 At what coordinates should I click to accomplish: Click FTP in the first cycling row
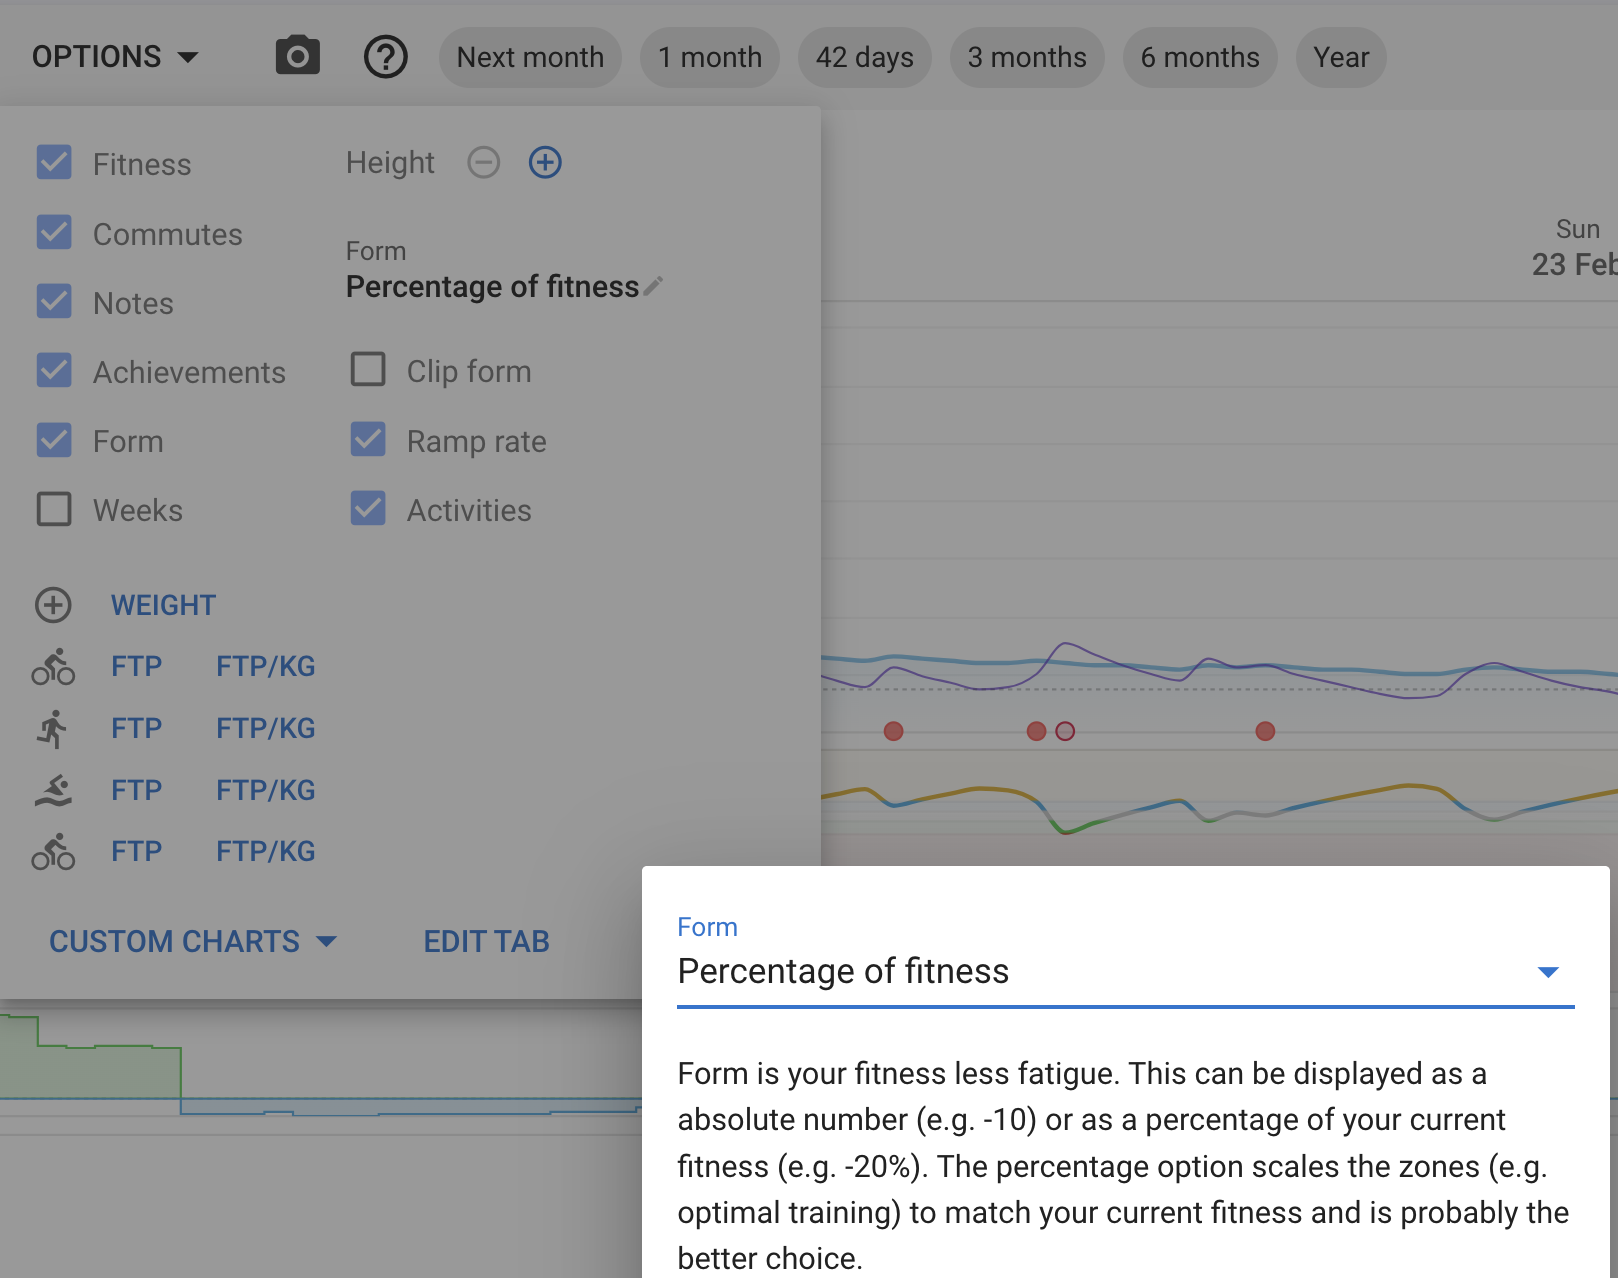pos(136,666)
